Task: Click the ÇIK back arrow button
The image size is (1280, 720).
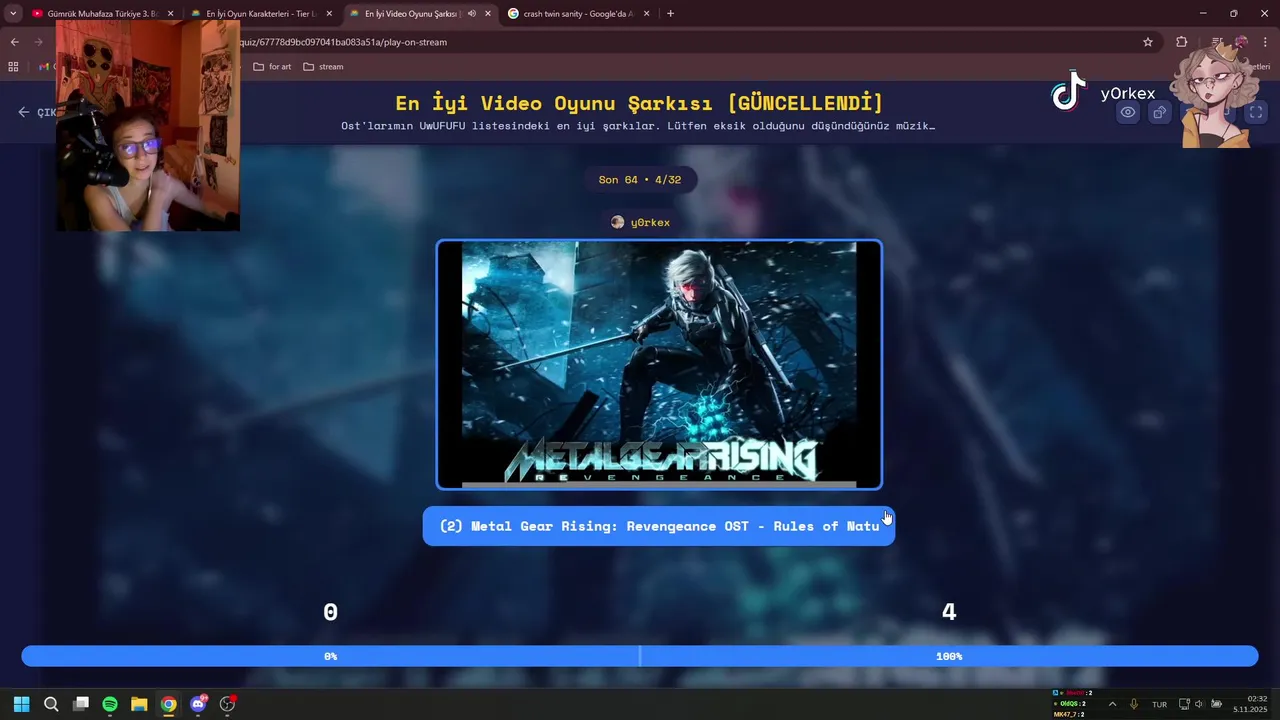Action: pos(36,112)
